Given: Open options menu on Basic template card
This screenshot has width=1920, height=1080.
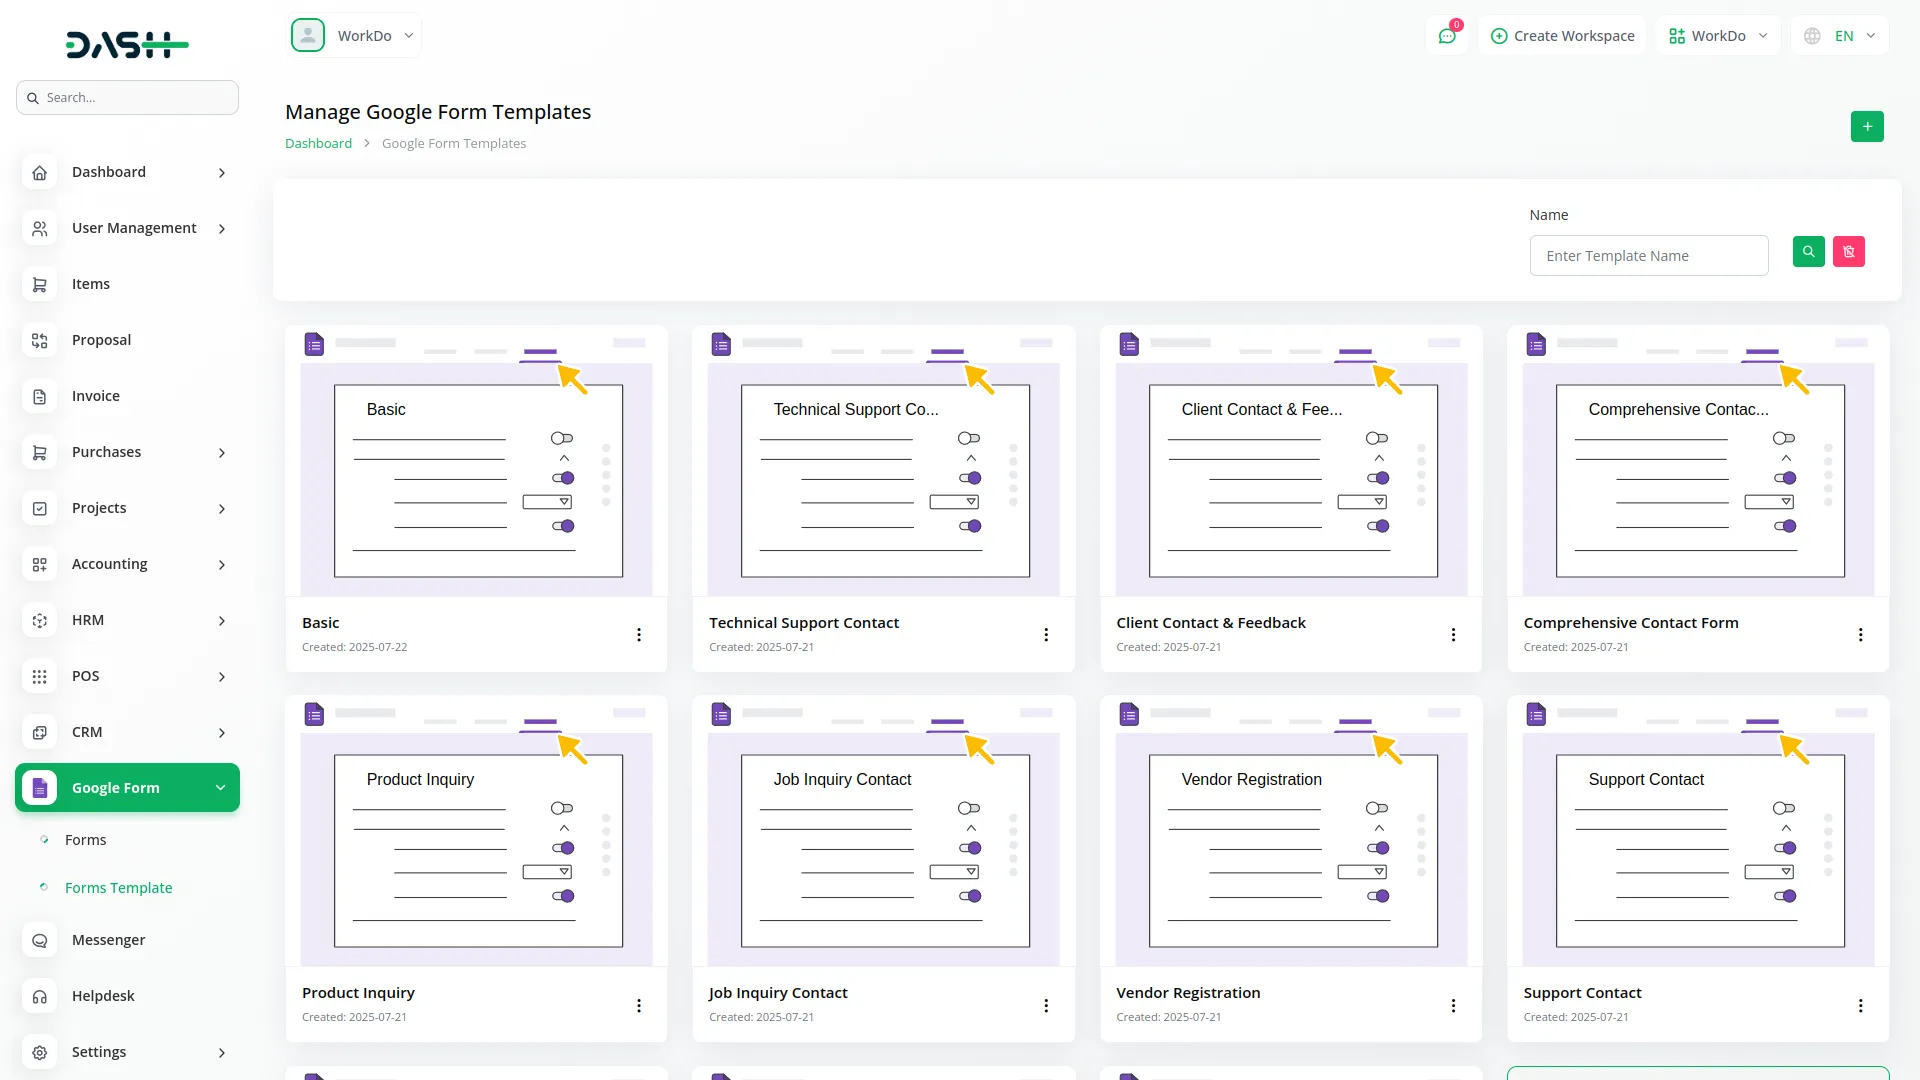Looking at the screenshot, I should pyautogui.click(x=639, y=634).
